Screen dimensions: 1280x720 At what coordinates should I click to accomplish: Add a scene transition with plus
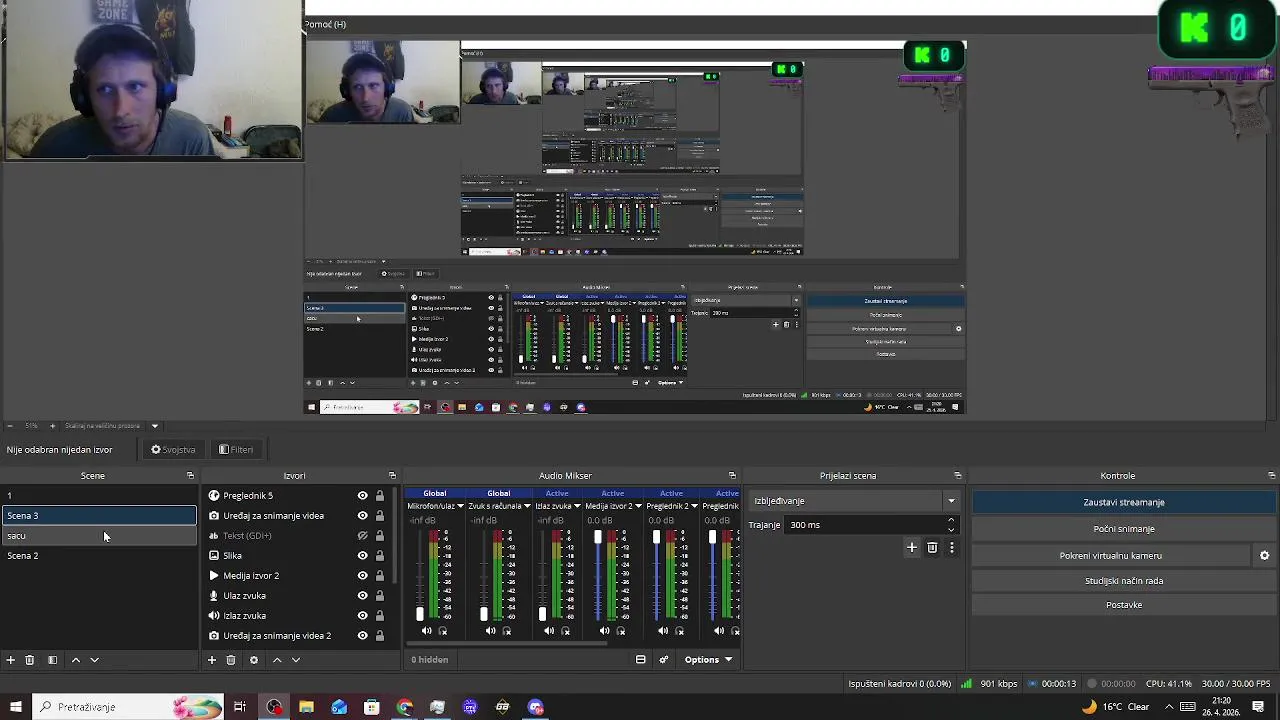click(x=912, y=548)
